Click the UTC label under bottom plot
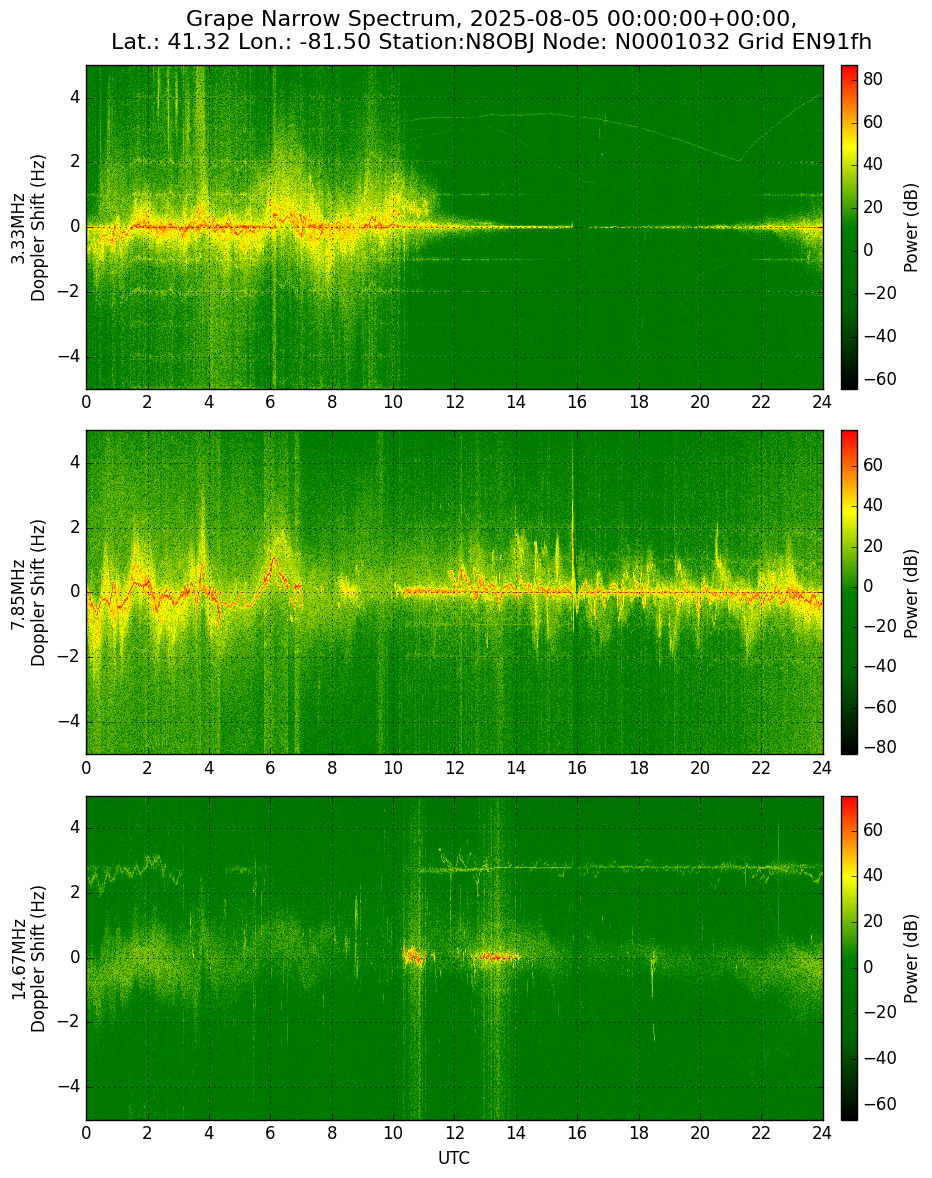Viewport: 932px width, 1178px height. [x=454, y=1158]
